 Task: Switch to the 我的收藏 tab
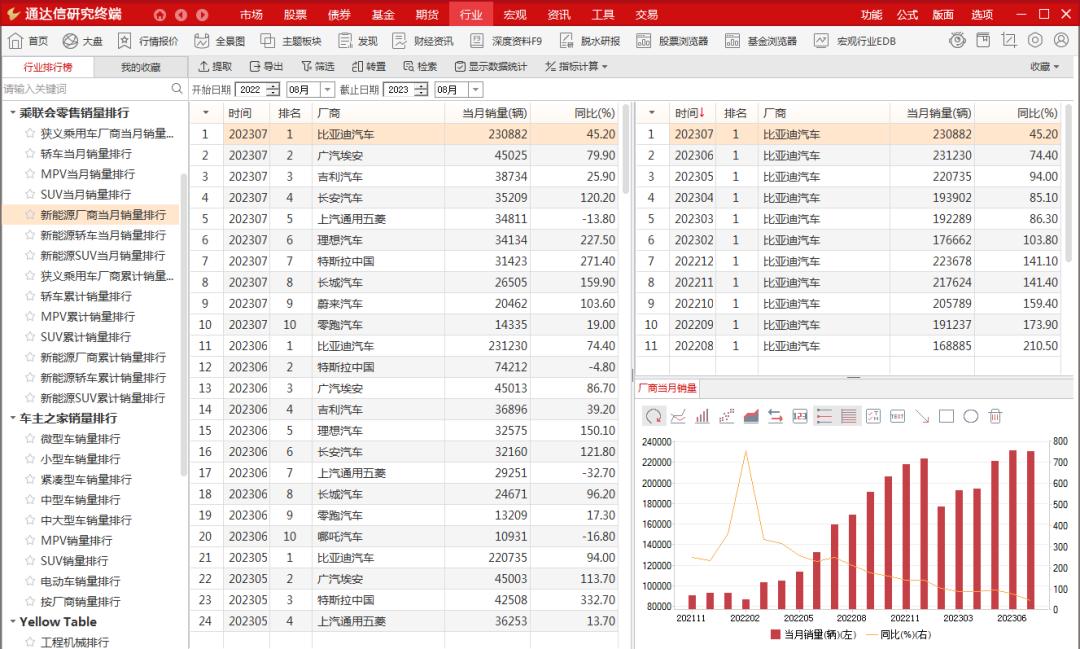(140, 66)
